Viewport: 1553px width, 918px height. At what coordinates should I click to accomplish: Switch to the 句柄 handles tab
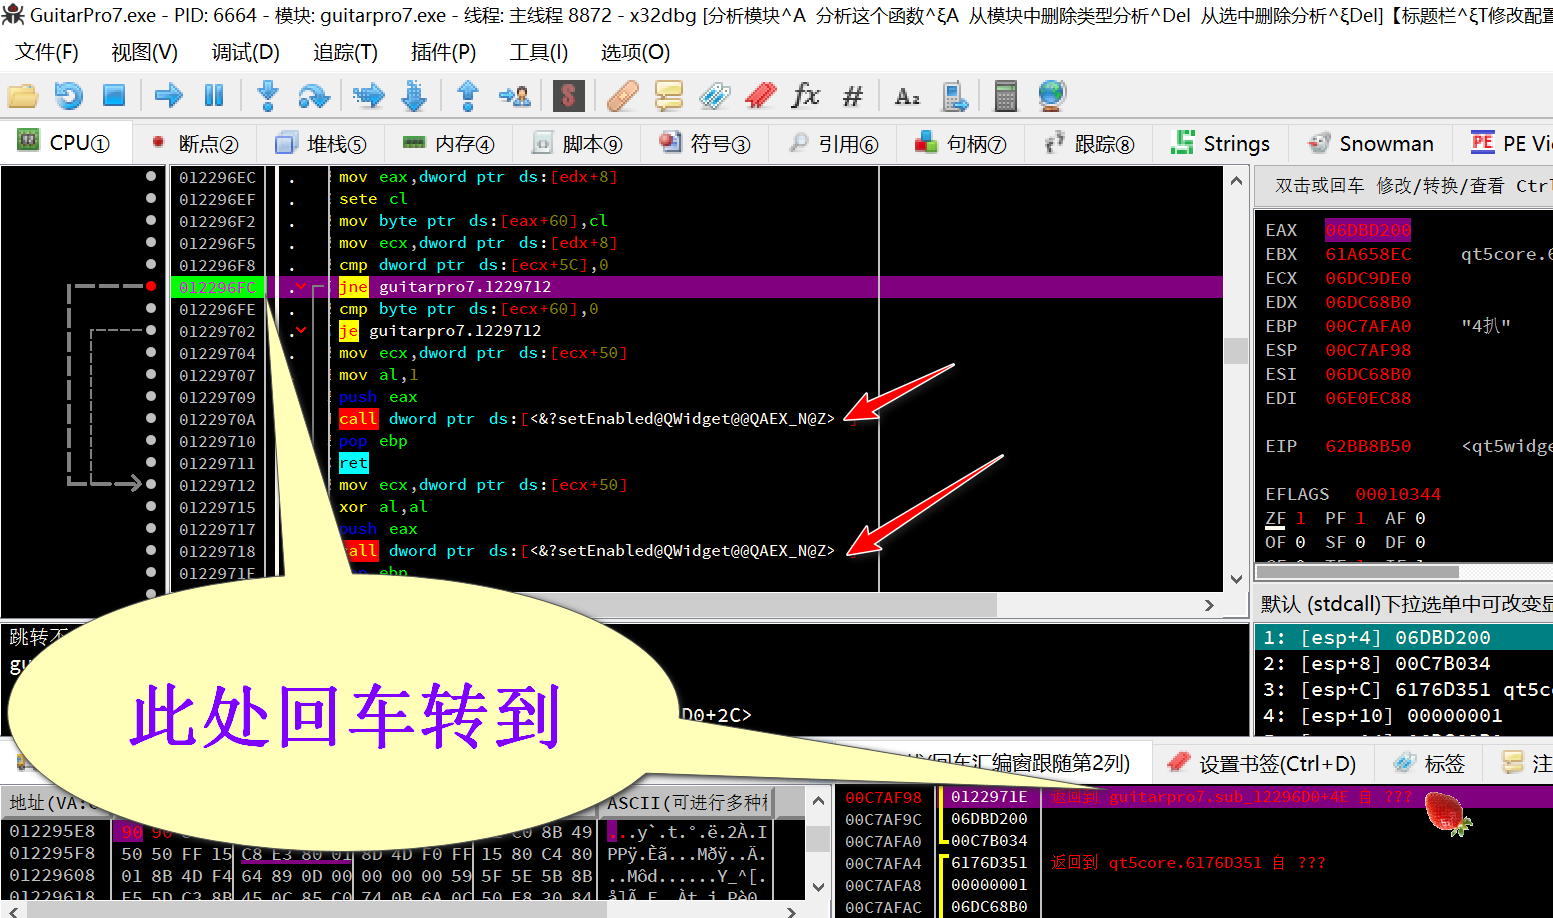[x=962, y=144]
